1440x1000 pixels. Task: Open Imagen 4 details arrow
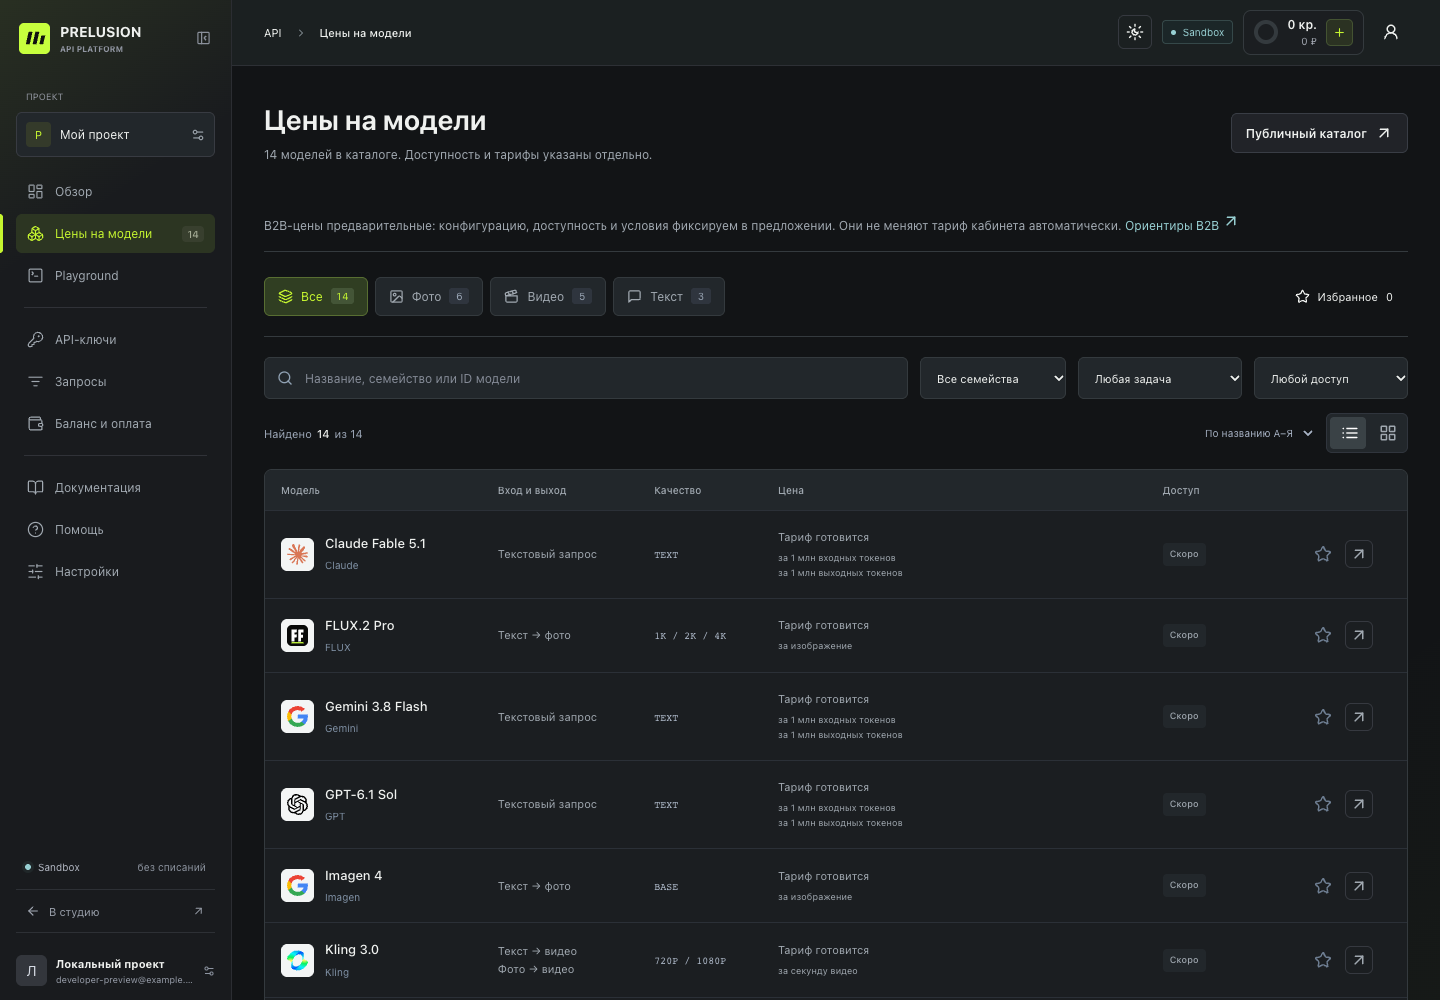tap(1359, 886)
